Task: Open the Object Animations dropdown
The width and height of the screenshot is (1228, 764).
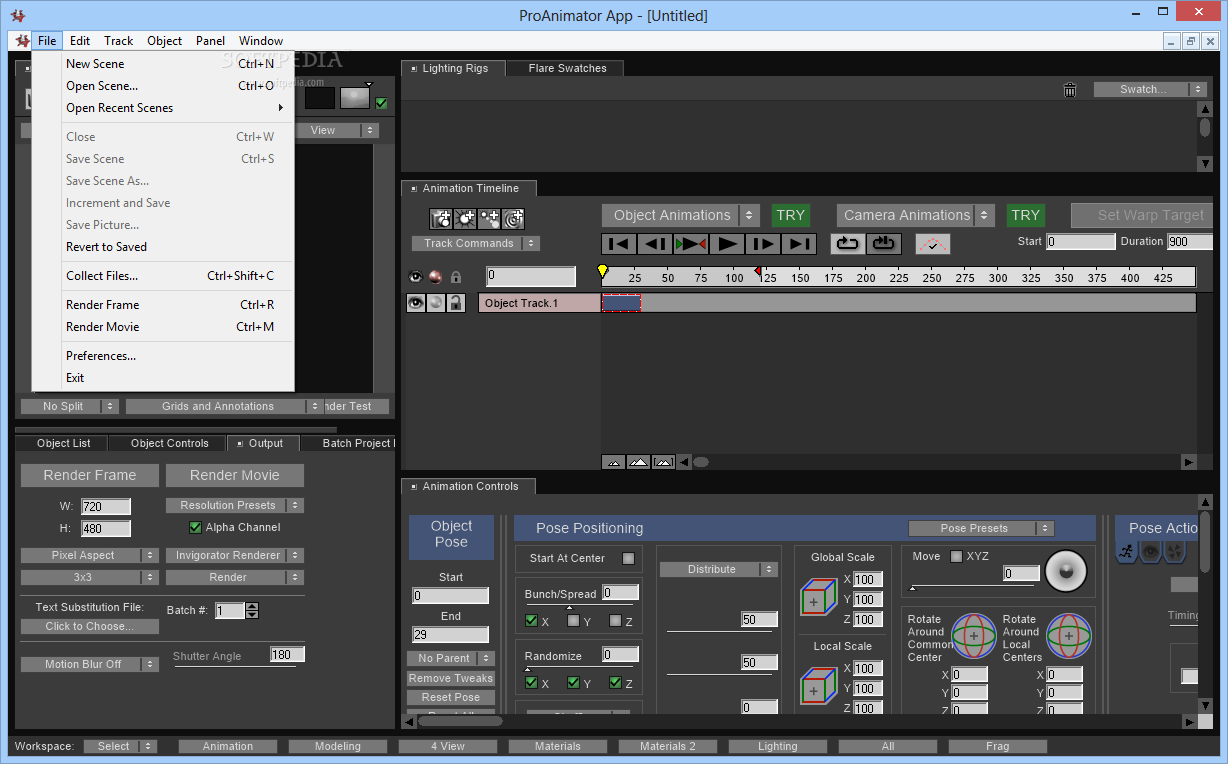Action: pyautogui.click(x=682, y=215)
